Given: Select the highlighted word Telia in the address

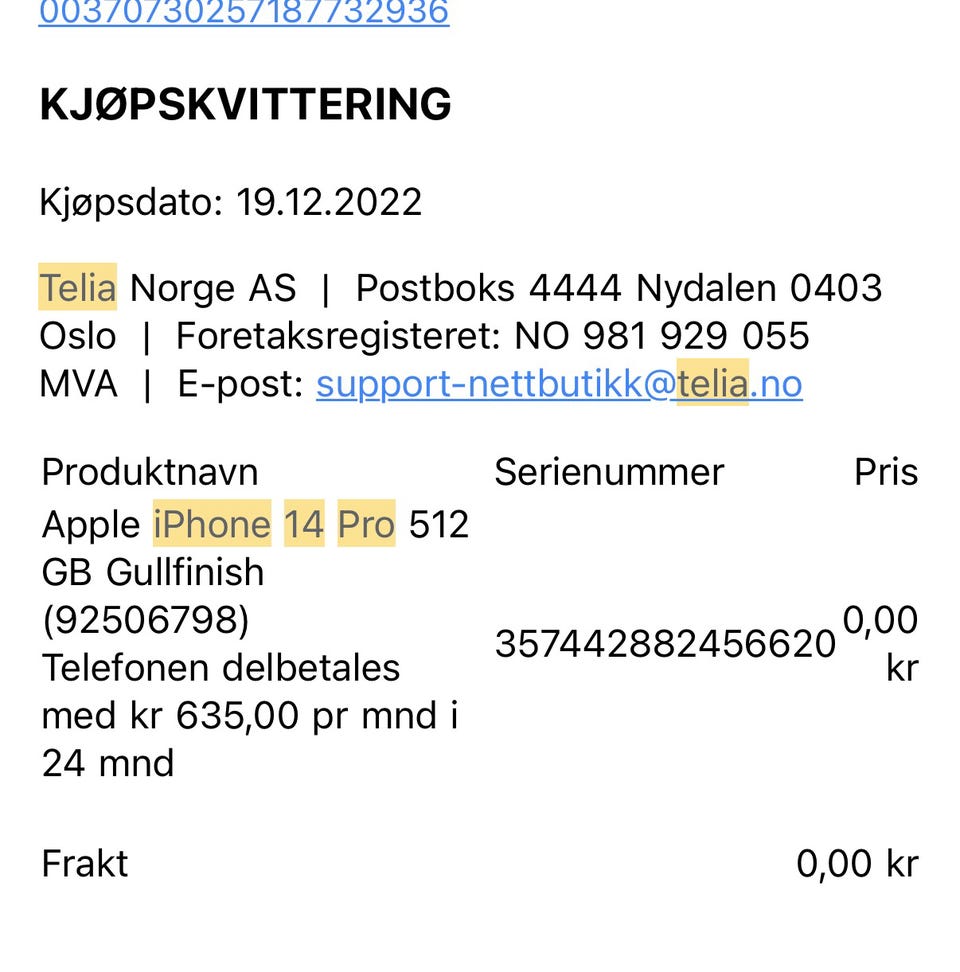Looking at the screenshot, I should [77, 287].
